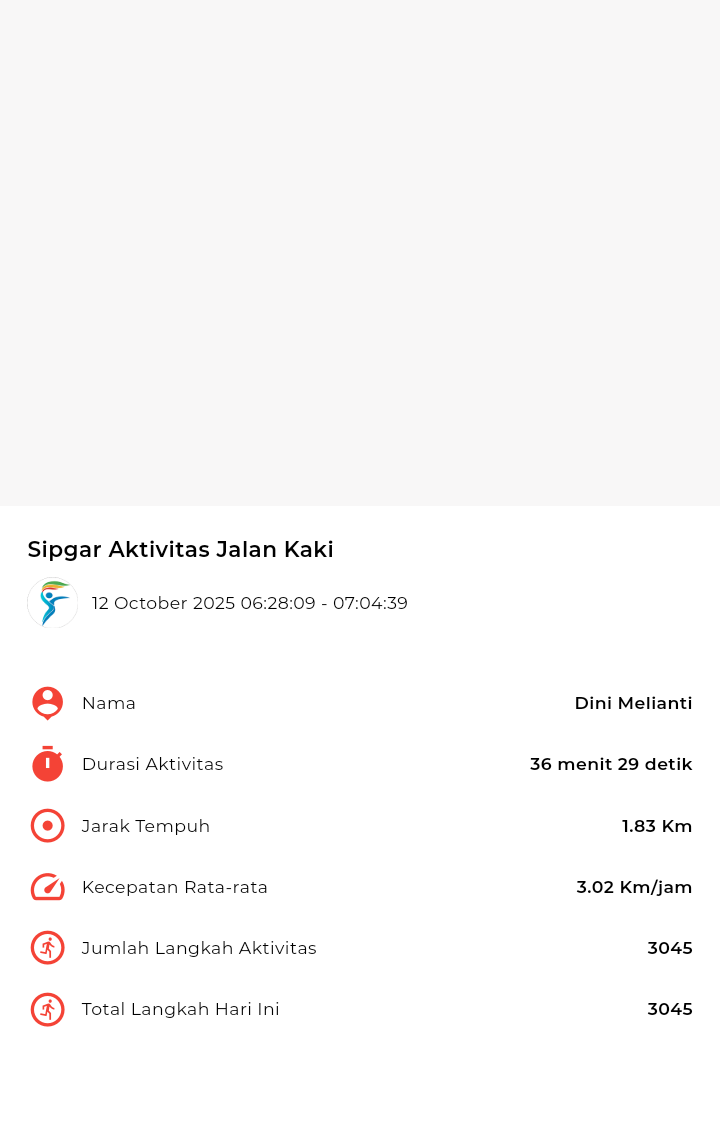The height and width of the screenshot is (1142, 720).
Task: Click the person icon beside Nama
Action: click(x=47, y=703)
